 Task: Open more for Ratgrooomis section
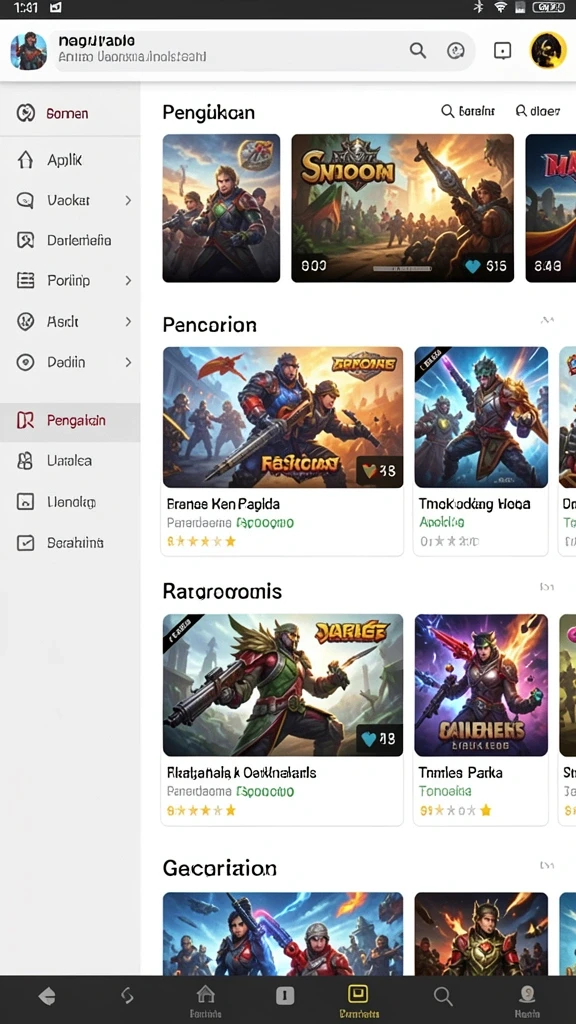[x=547, y=587]
